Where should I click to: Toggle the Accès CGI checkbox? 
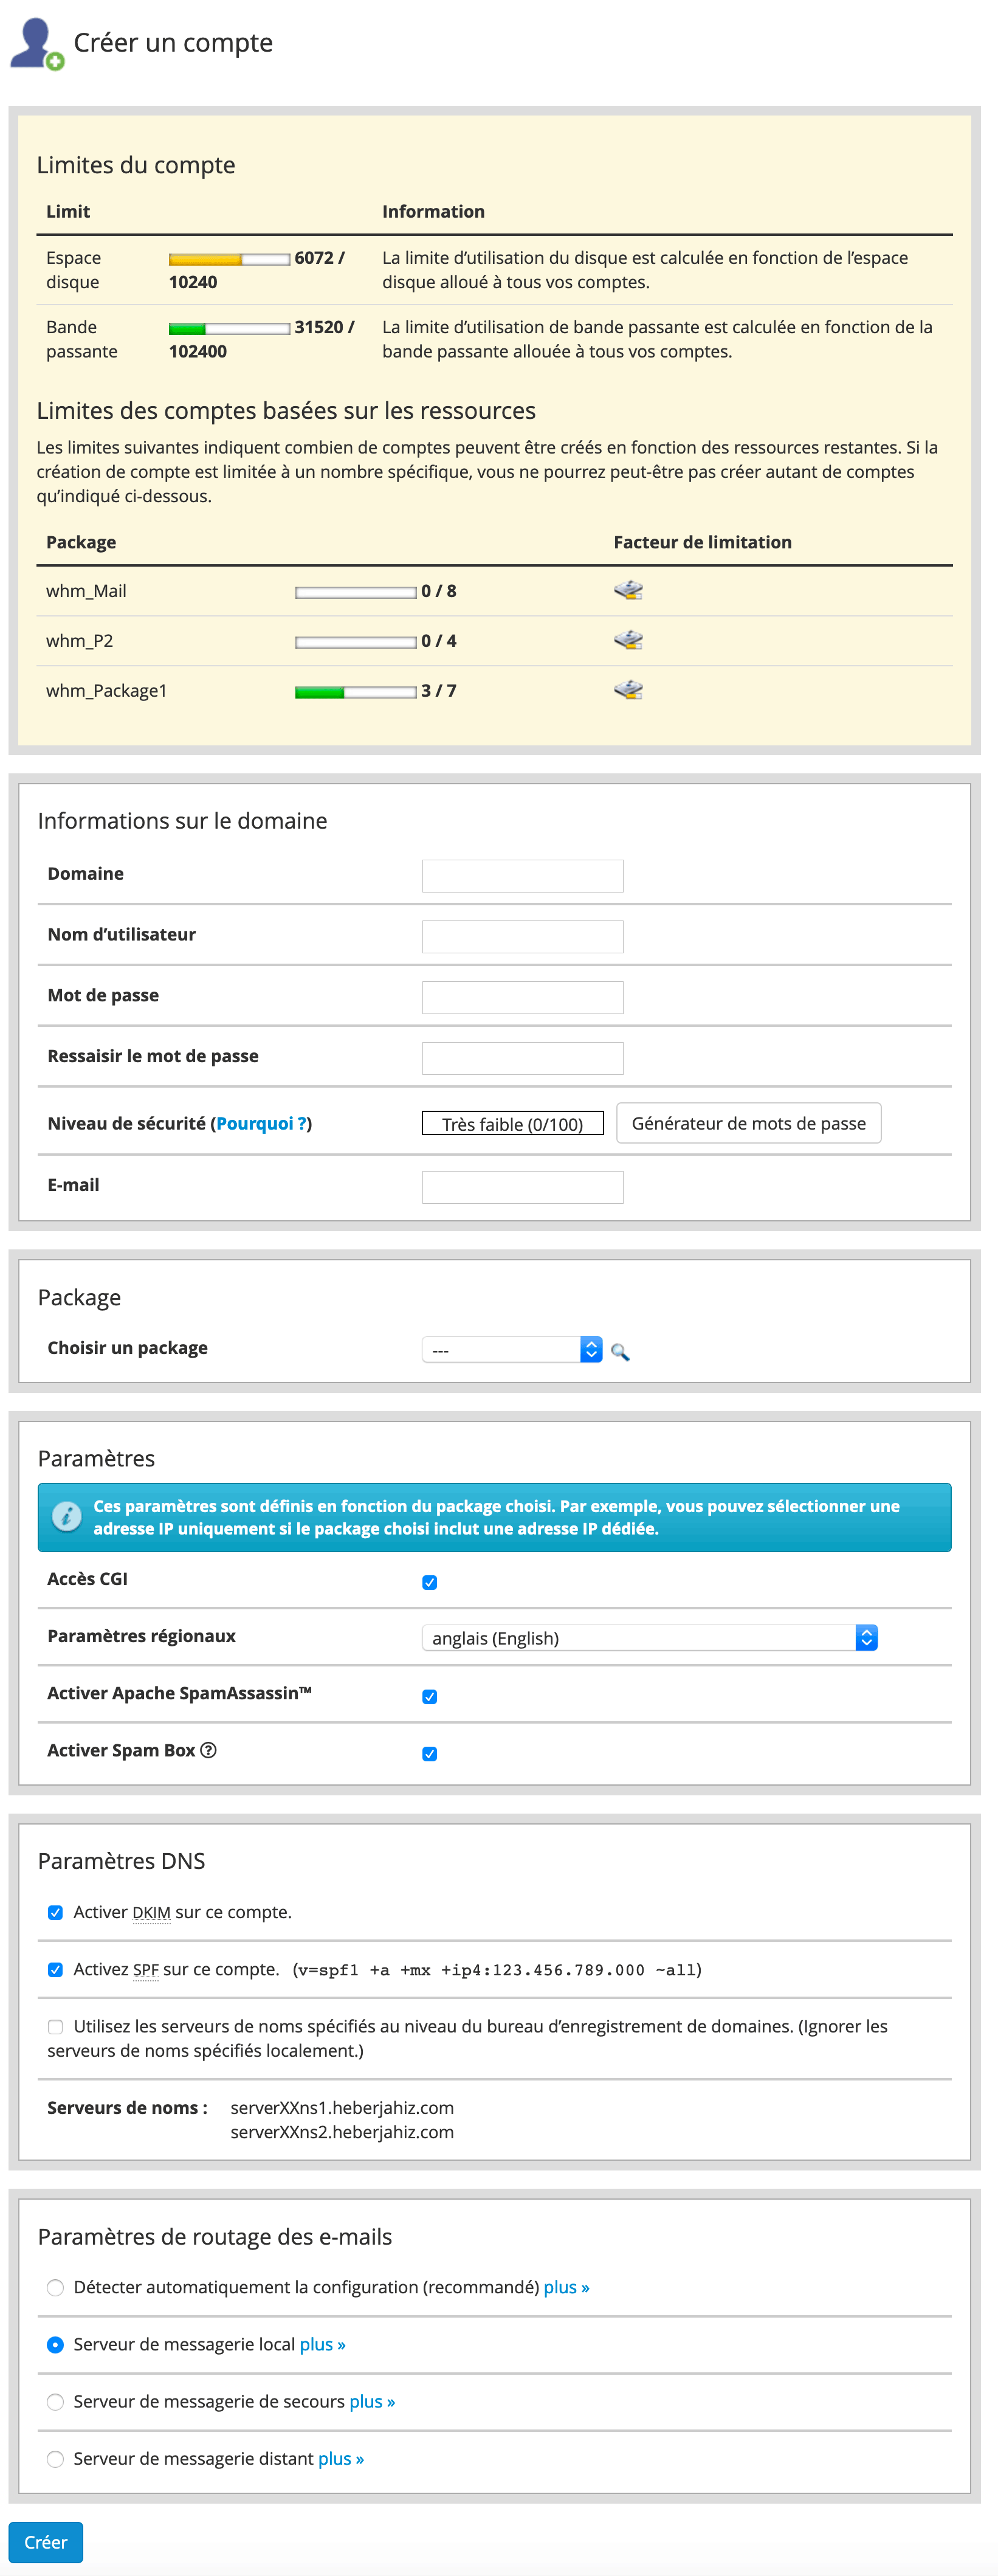pos(430,1582)
